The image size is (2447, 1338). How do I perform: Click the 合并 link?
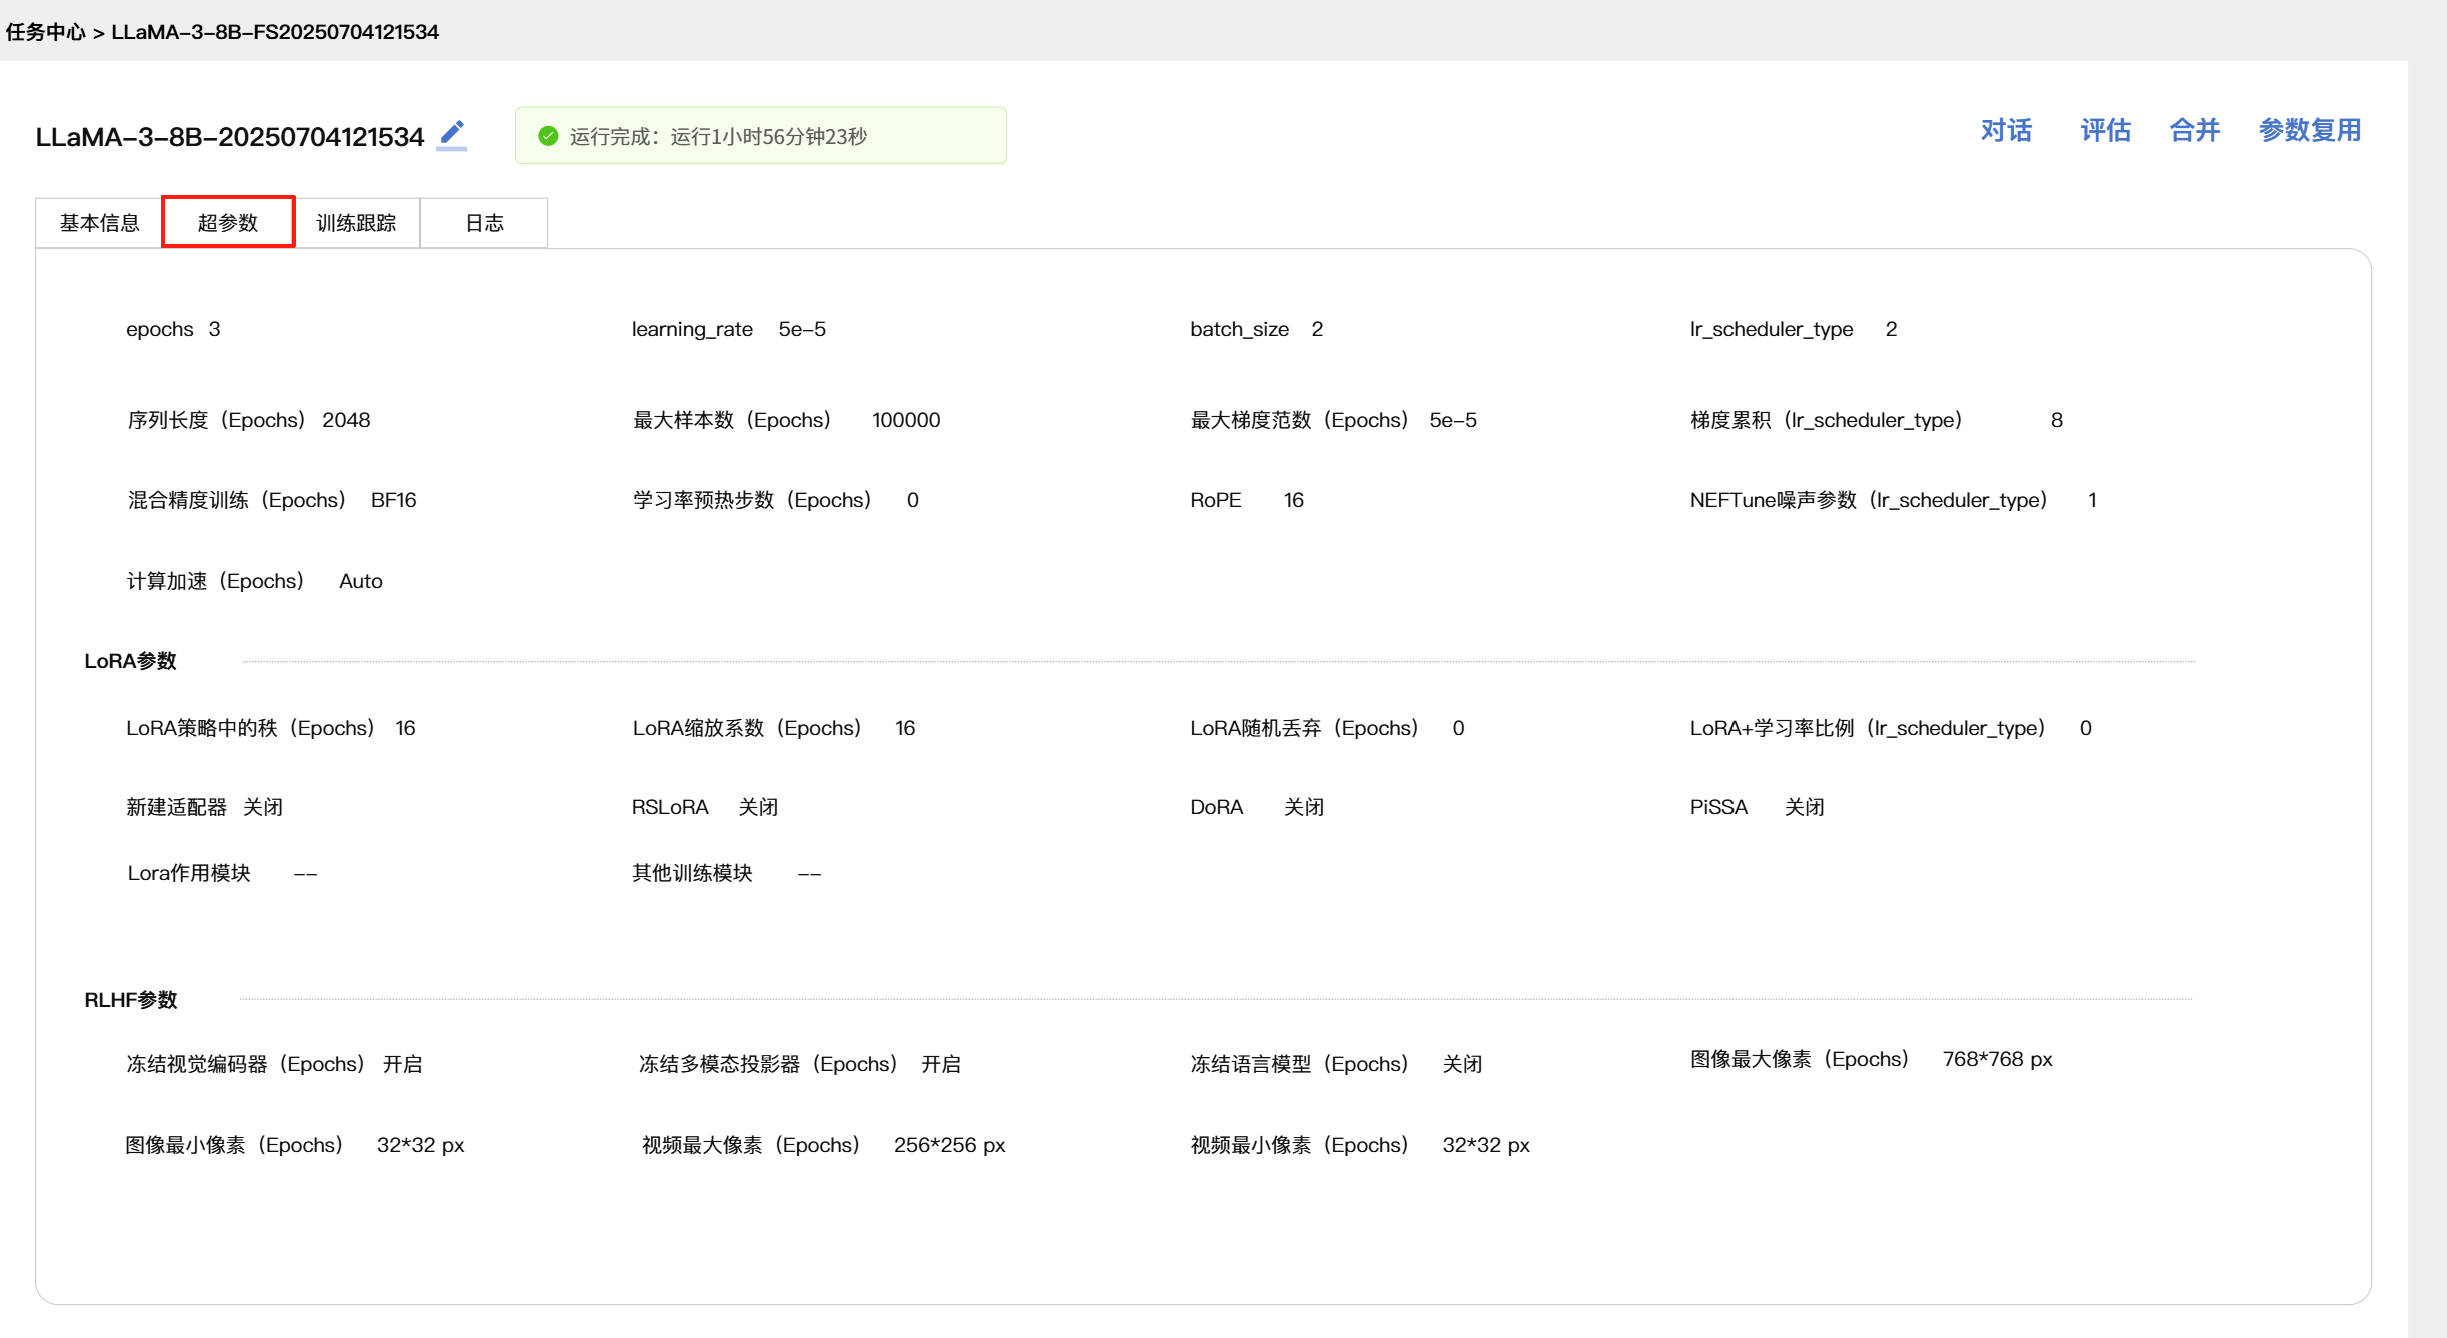point(2195,131)
